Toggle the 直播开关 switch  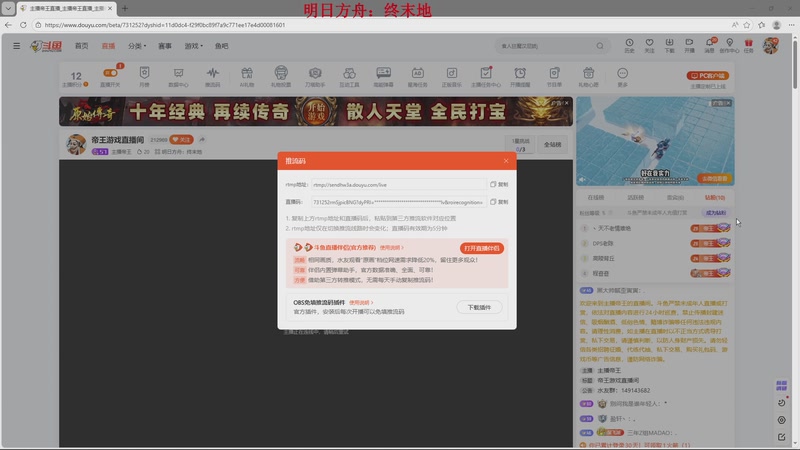pyautogui.click(x=110, y=73)
